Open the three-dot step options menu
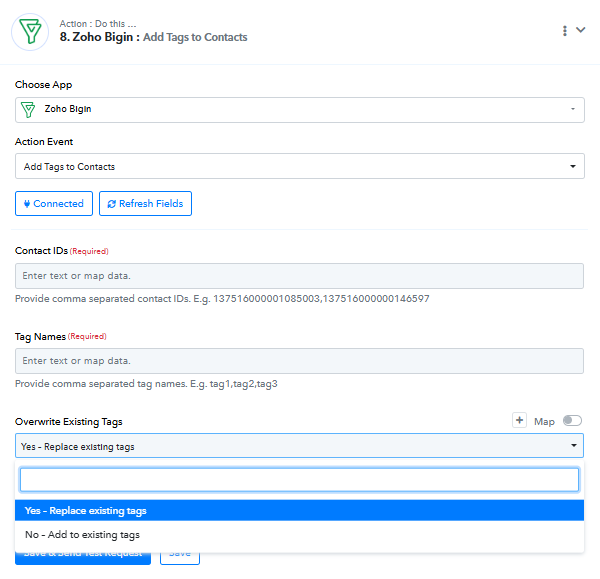 565,31
